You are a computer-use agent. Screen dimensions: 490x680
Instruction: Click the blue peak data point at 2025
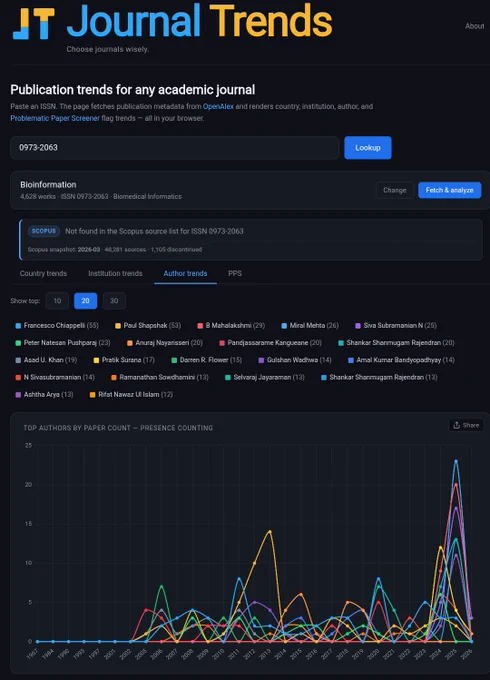(x=456, y=461)
